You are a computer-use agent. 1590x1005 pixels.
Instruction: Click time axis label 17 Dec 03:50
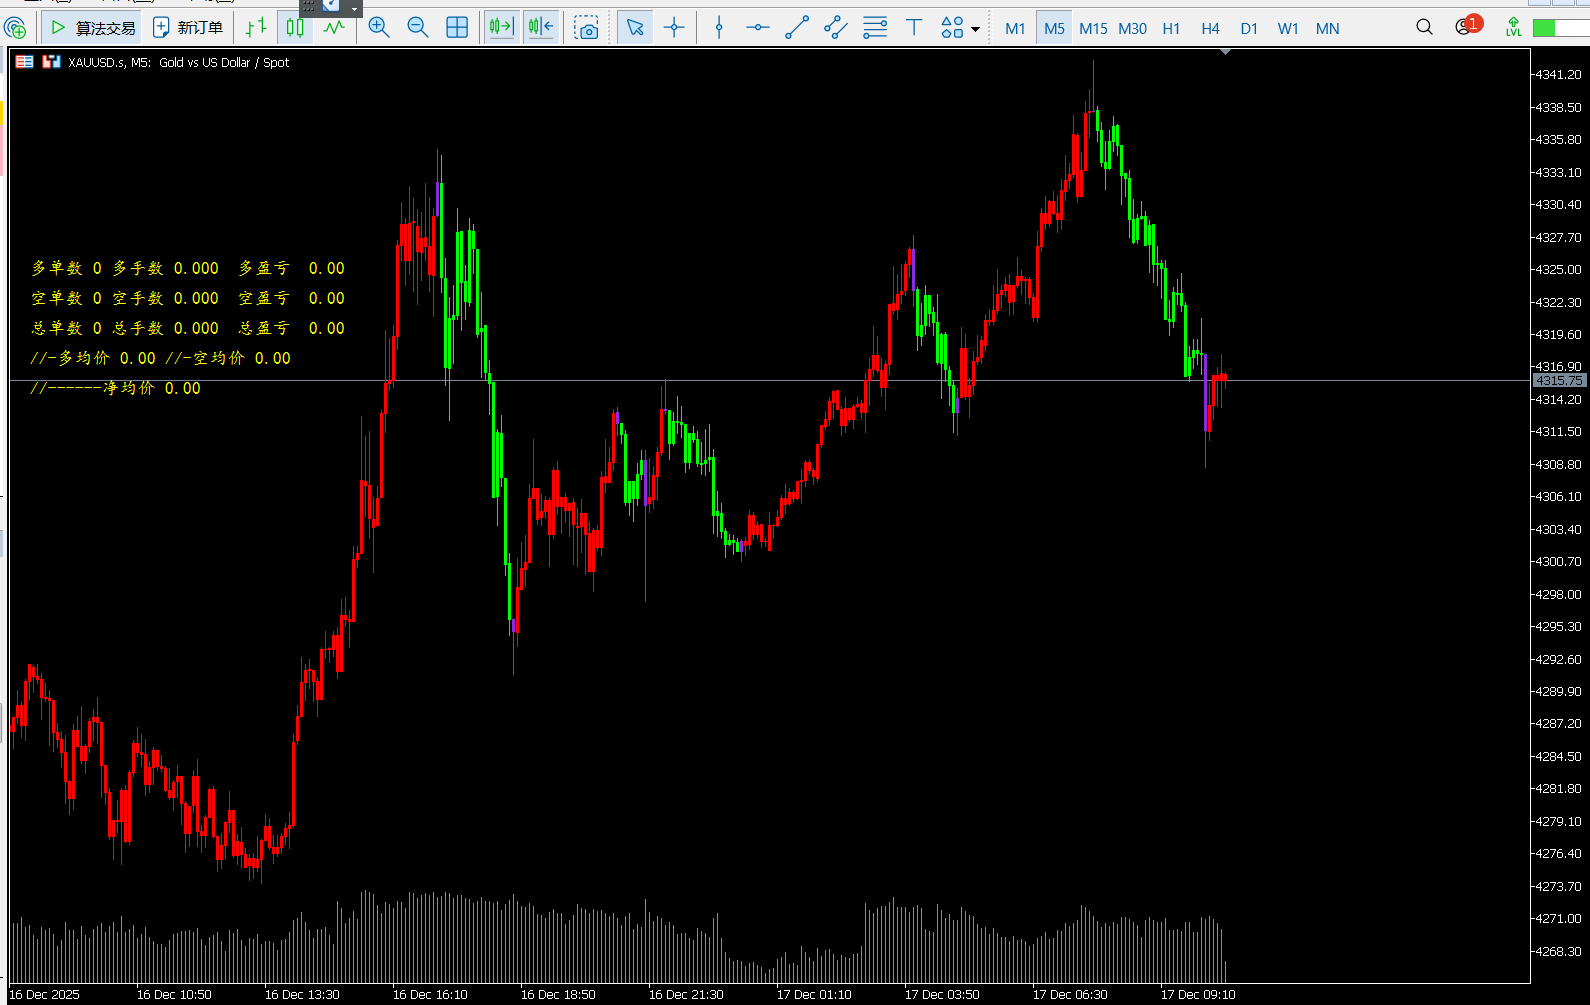coord(942,995)
